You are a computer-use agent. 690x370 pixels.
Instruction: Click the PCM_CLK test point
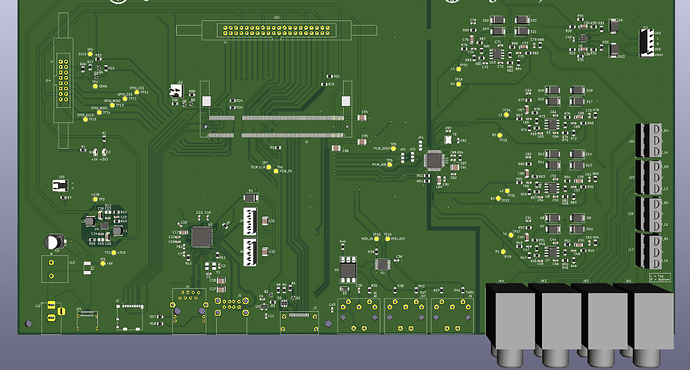coord(269,167)
